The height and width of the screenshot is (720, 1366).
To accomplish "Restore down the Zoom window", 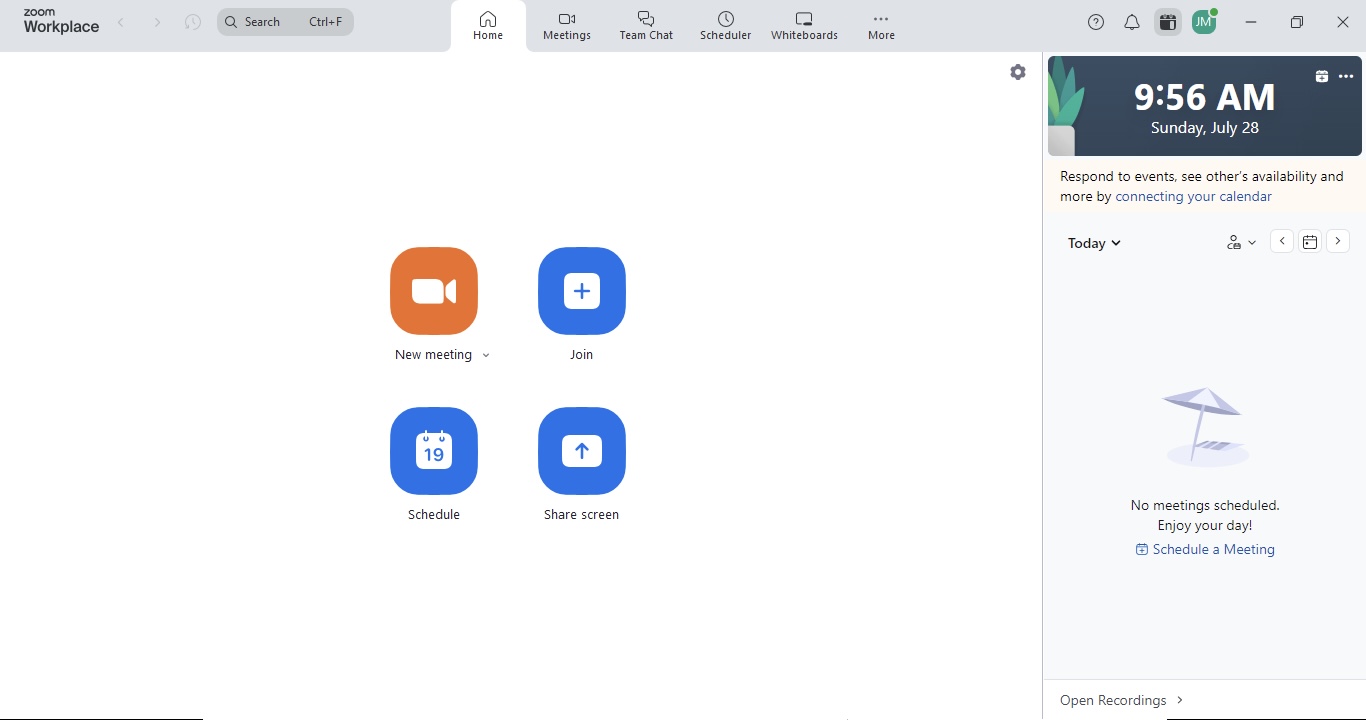I will tap(1297, 22).
